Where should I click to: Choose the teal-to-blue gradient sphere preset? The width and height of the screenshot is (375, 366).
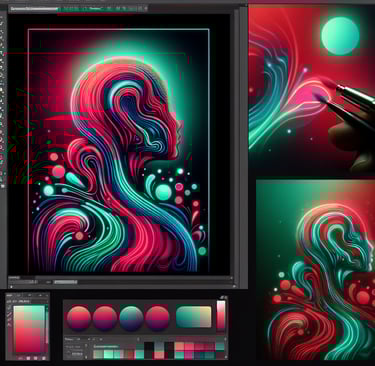[131, 318]
